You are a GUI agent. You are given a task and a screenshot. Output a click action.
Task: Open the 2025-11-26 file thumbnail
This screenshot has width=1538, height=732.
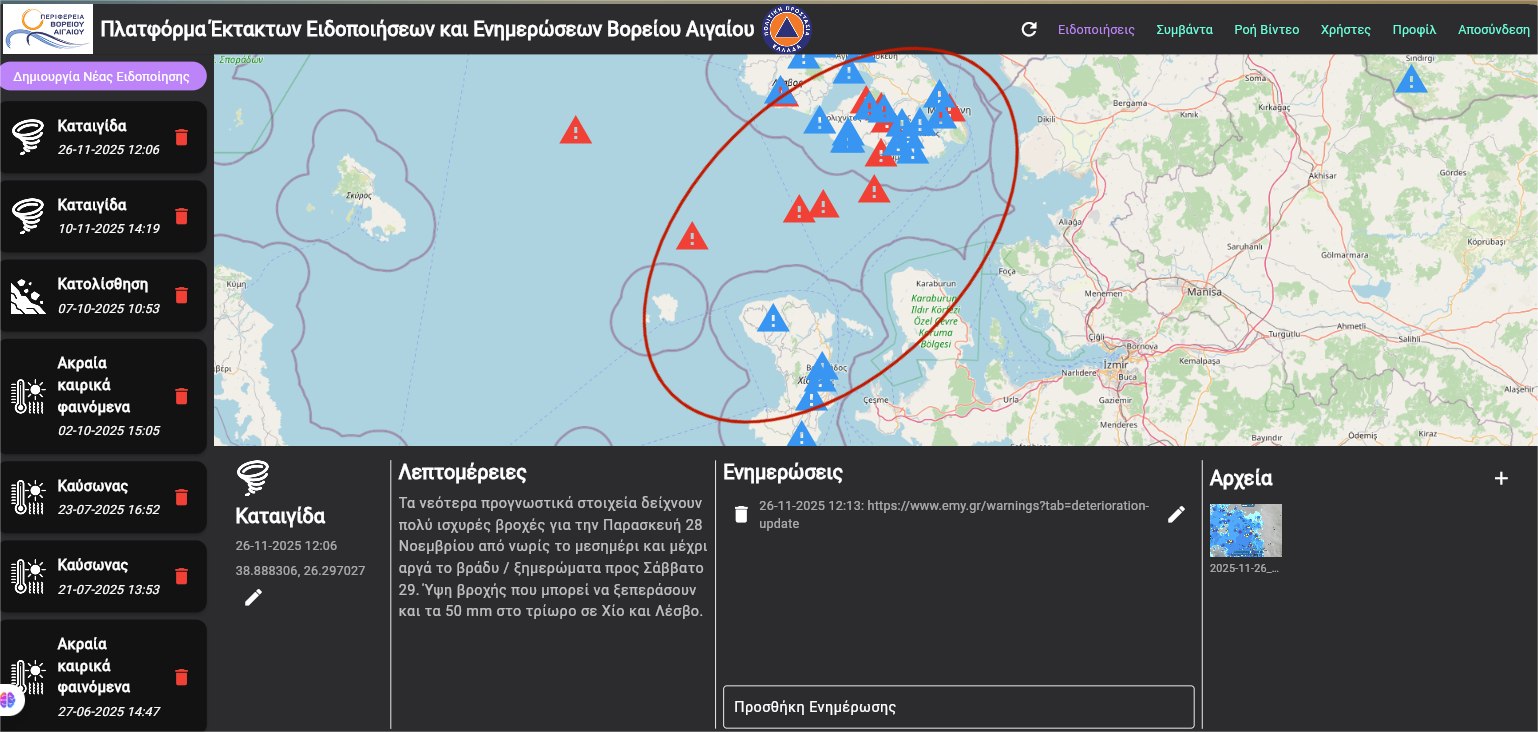click(x=1245, y=530)
